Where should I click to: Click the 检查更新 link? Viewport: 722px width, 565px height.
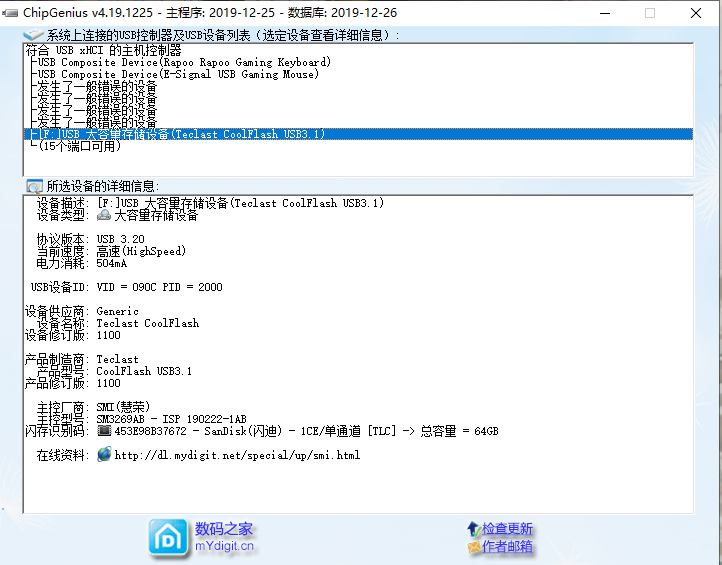pyautogui.click(x=507, y=529)
